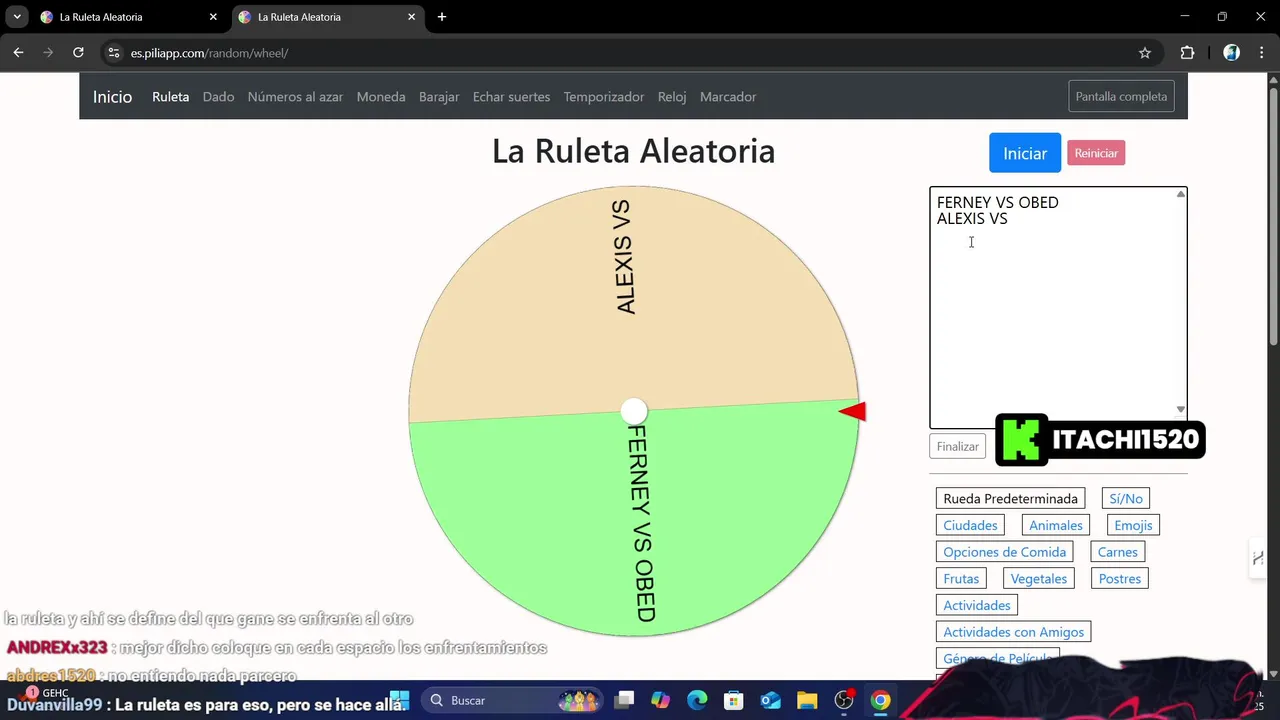This screenshot has height=720, width=1280.
Task: Click the address bar URL
Action: pos(209,53)
